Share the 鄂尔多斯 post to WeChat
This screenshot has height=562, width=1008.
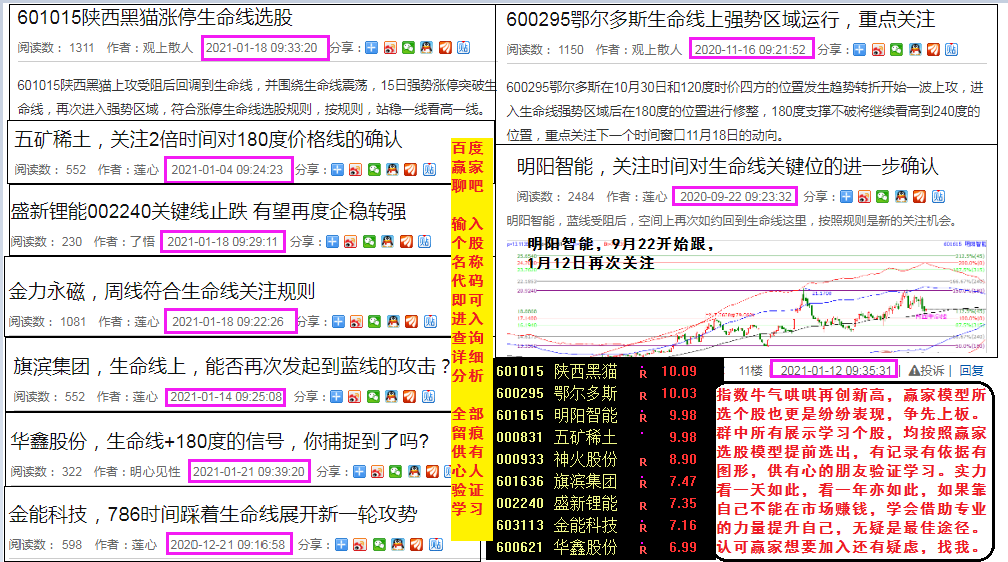click(x=897, y=49)
